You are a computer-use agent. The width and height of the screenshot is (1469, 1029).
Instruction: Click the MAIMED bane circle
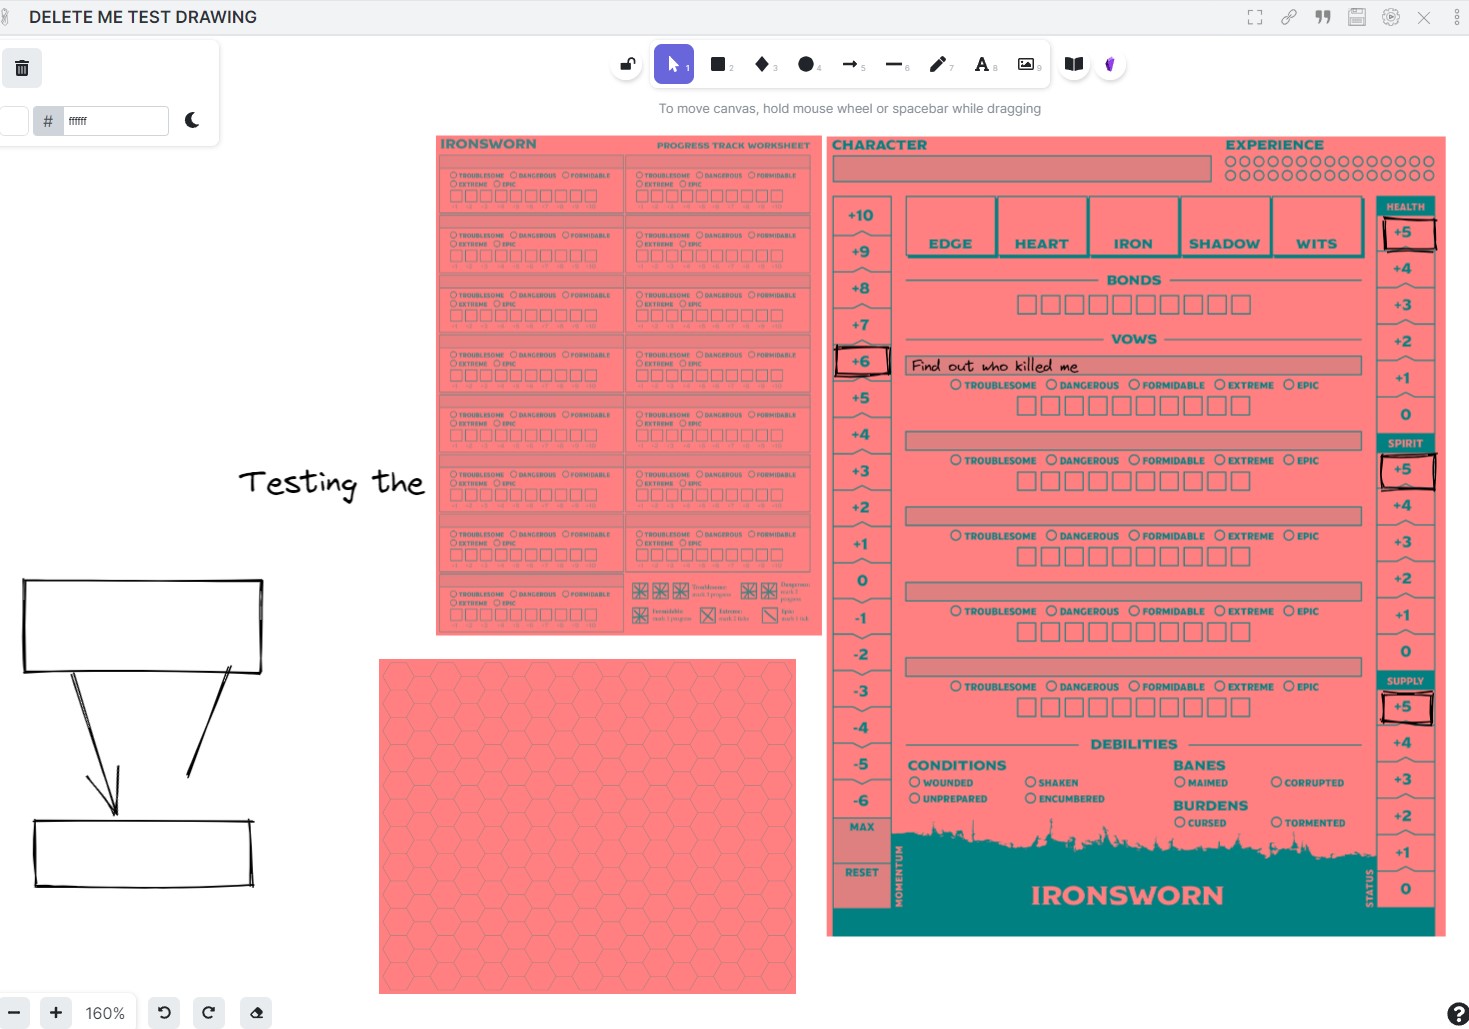pyautogui.click(x=1180, y=782)
